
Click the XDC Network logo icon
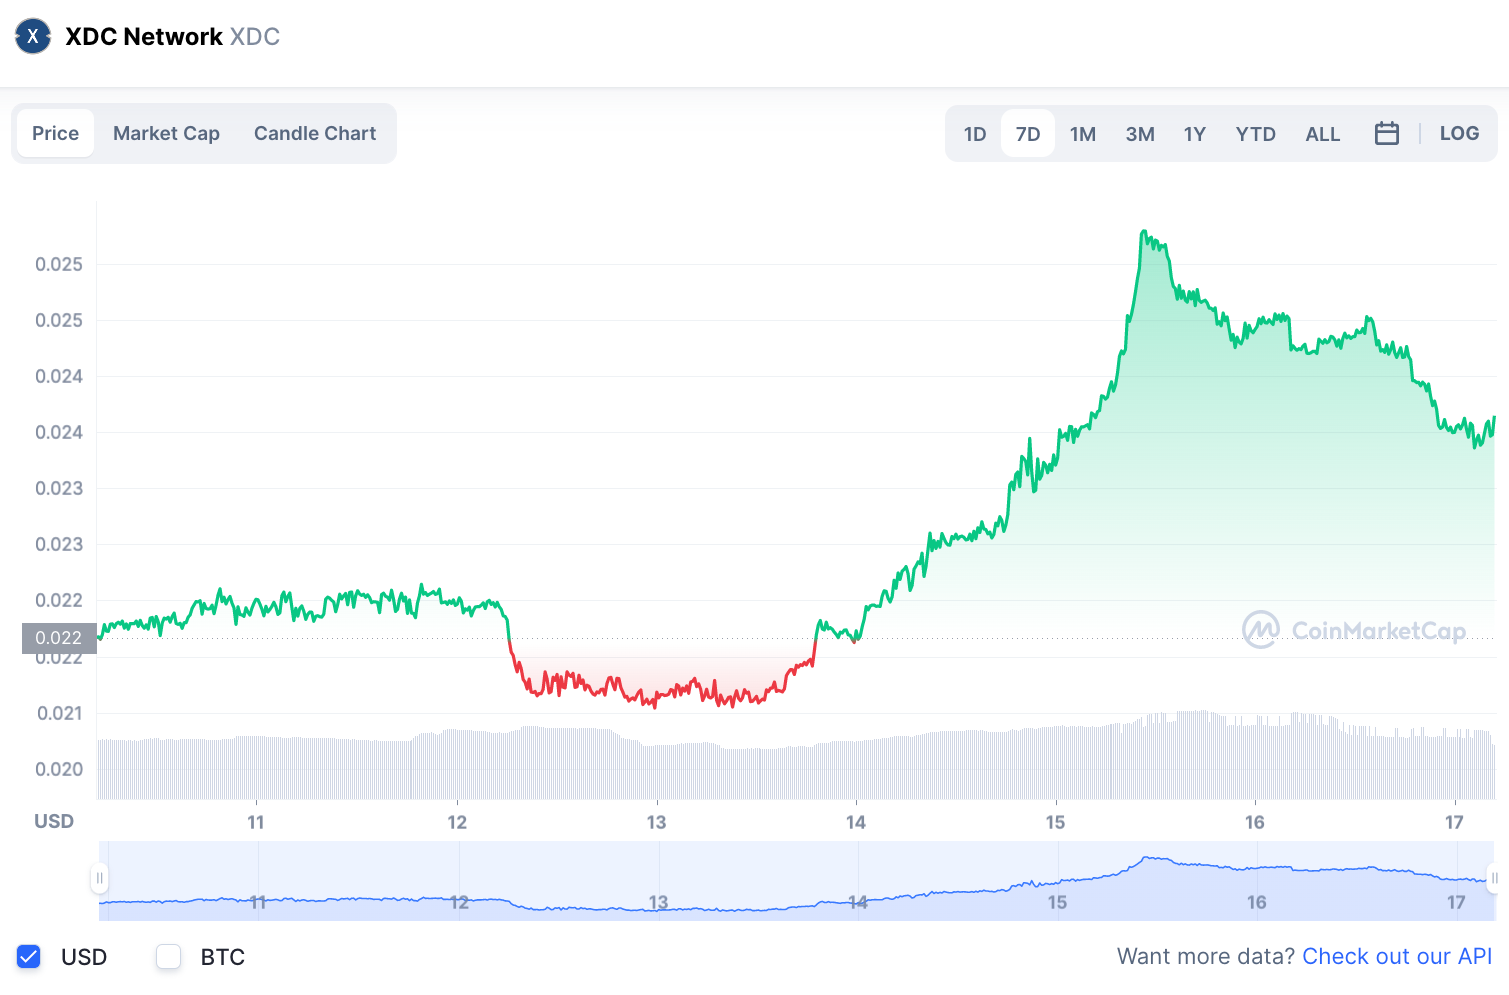pos(33,37)
